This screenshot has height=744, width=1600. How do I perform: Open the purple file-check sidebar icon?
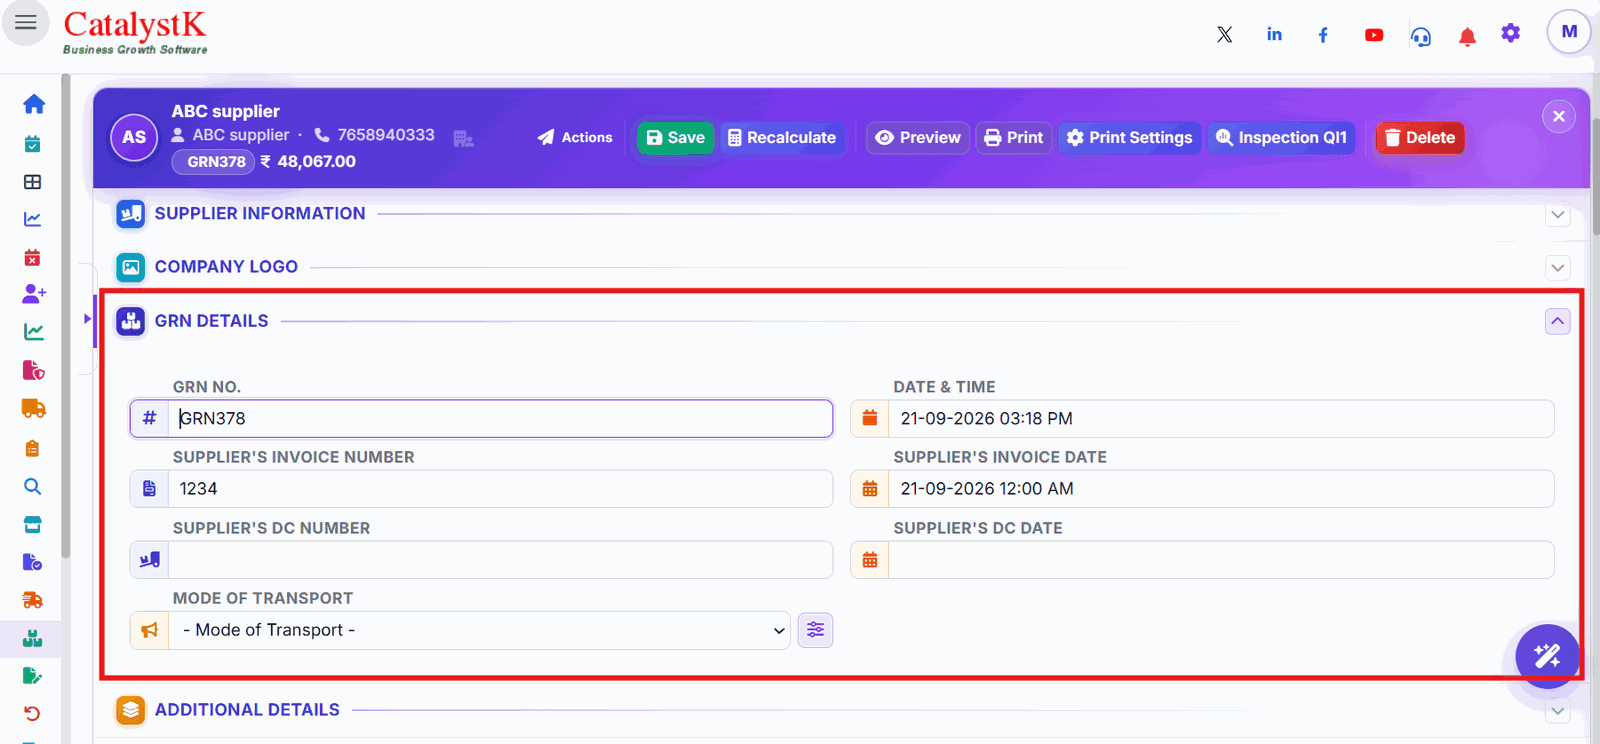tap(32, 562)
